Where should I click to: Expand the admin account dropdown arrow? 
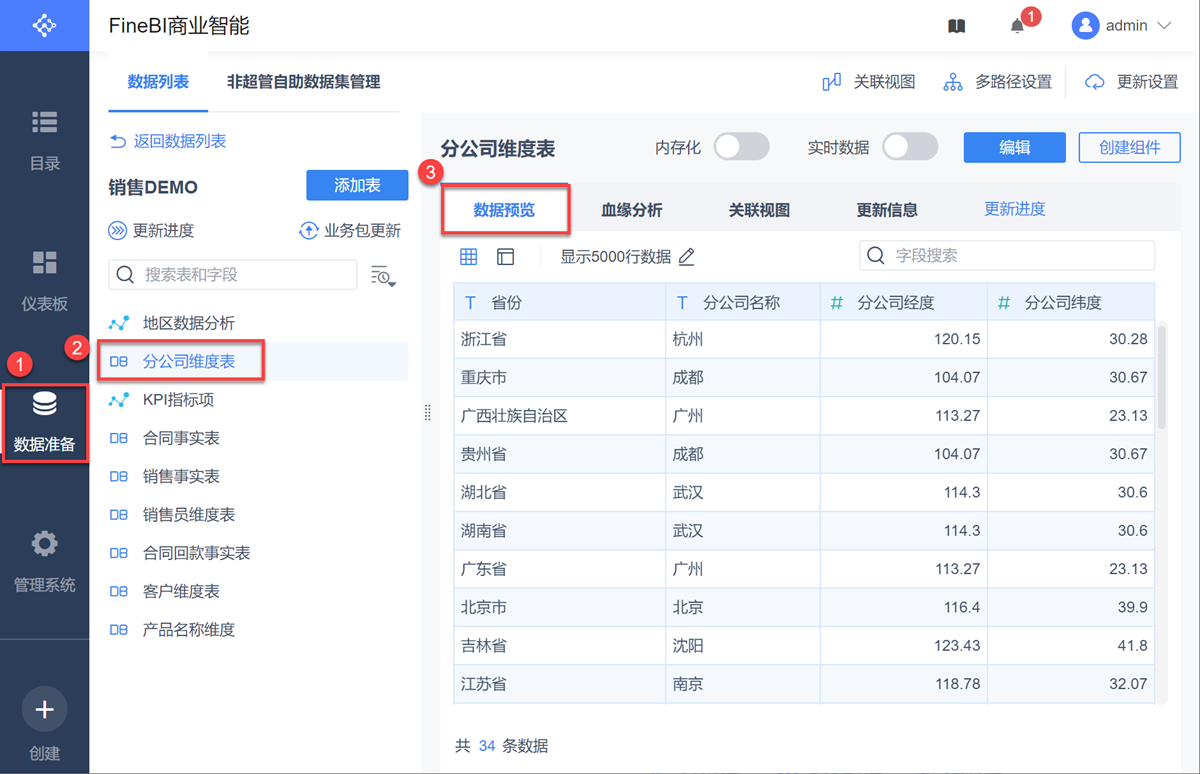click(x=1163, y=27)
